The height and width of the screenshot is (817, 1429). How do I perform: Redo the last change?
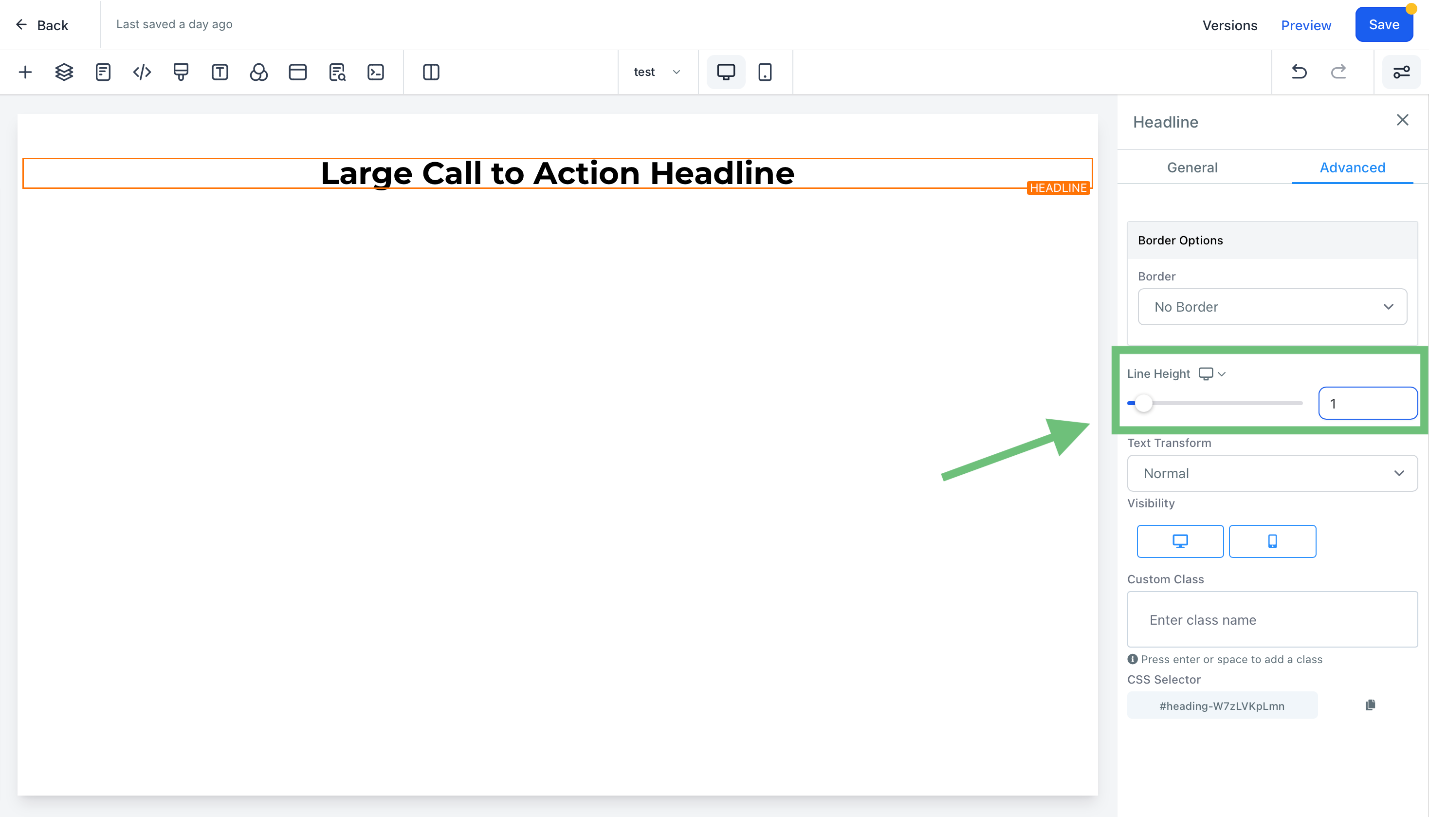coord(1338,72)
